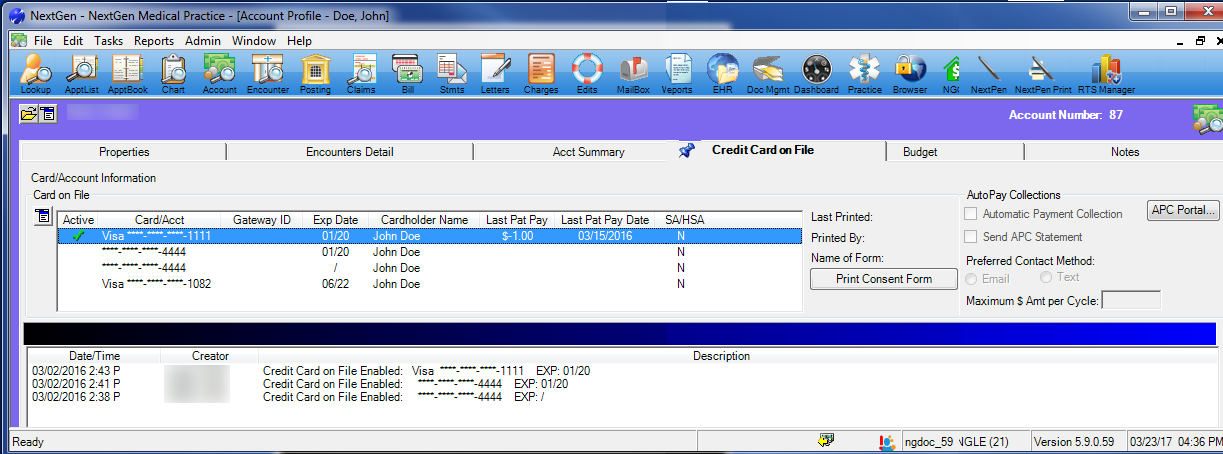Choose Text preferred contact radio button
Screen dimensions: 1223x454
pos(1046,277)
